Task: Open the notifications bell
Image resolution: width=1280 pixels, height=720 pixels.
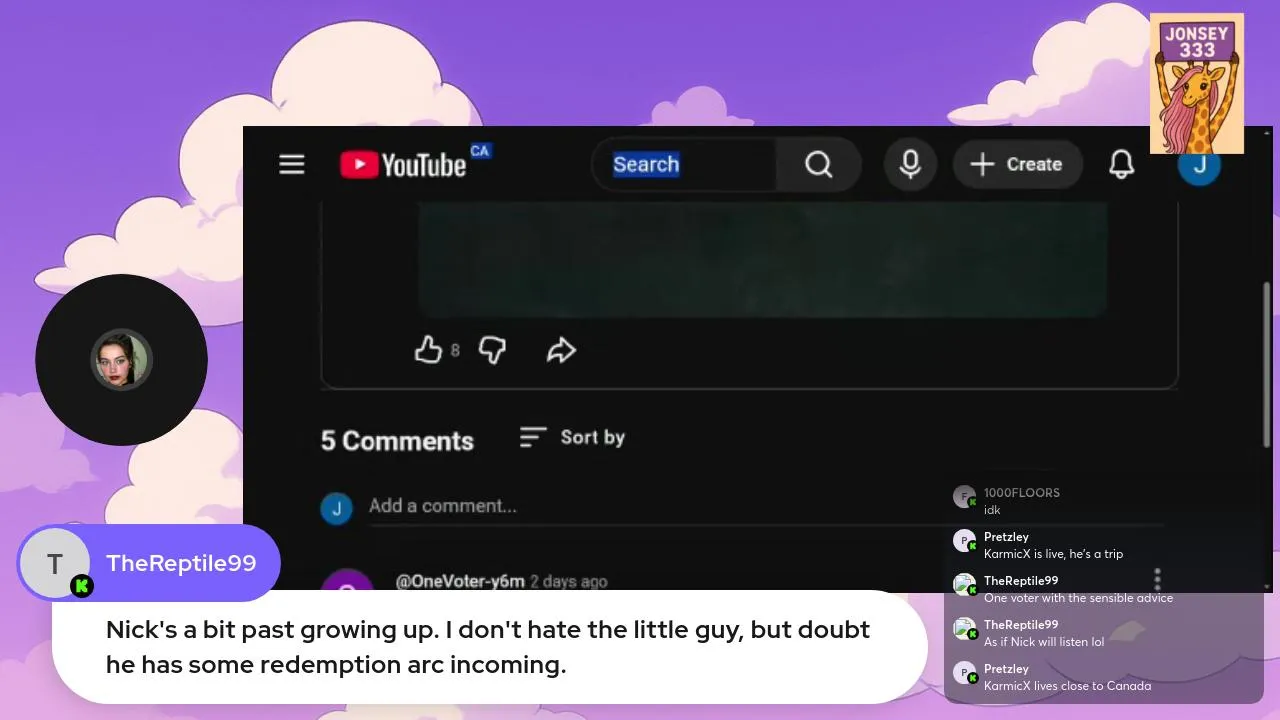Action: coord(1122,164)
